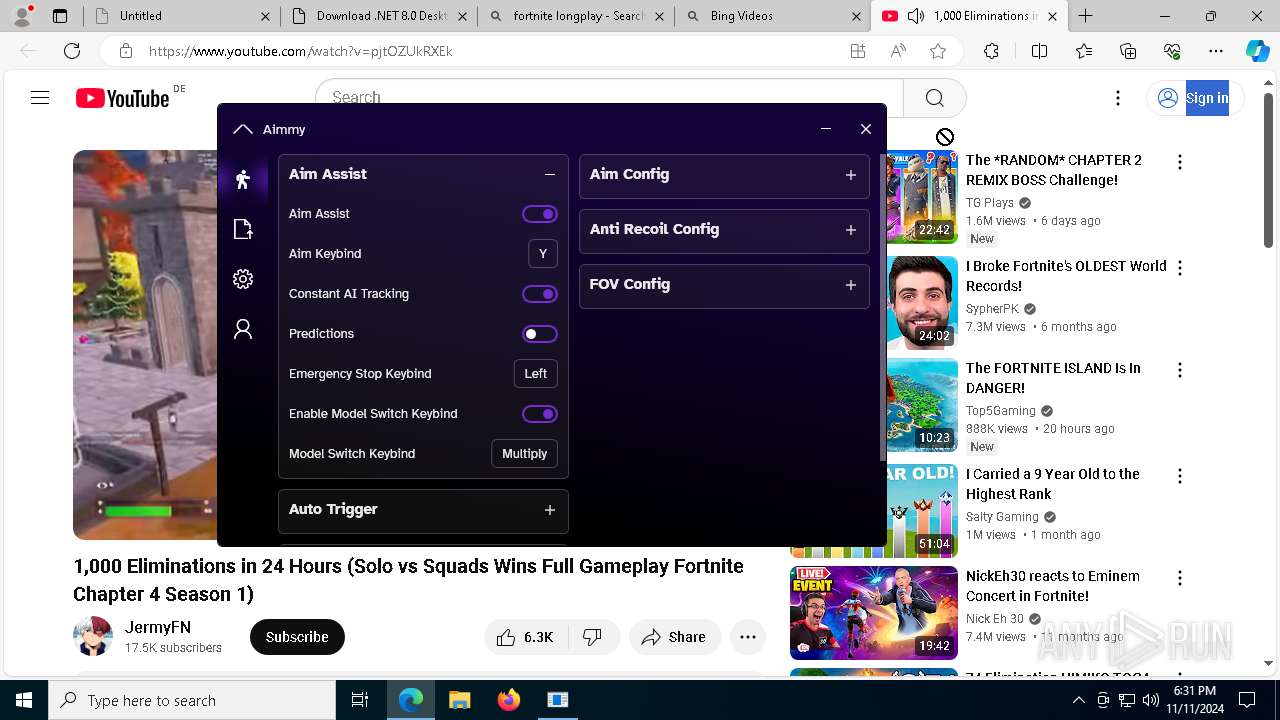Change Model Switch Keybind Multiply button
Image resolution: width=1280 pixels, height=720 pixels.
[524, 454]
